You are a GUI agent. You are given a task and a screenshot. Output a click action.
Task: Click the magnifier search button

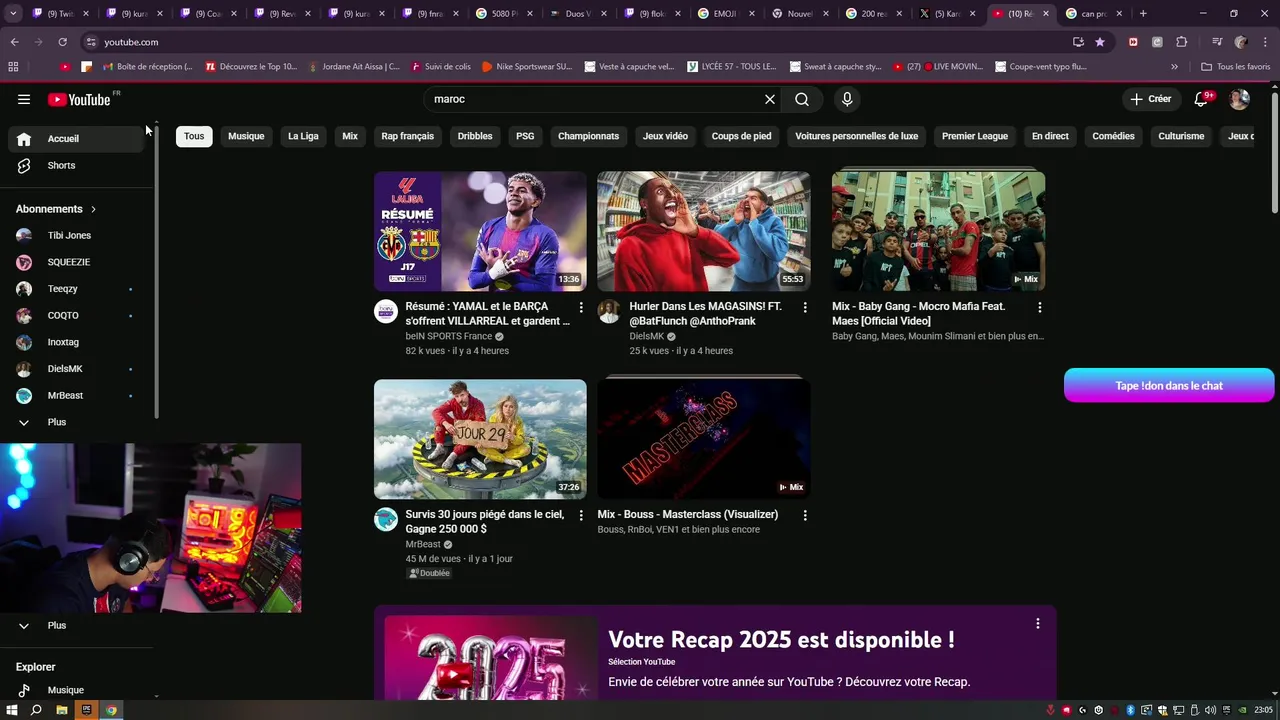click(x=802, y=99)
